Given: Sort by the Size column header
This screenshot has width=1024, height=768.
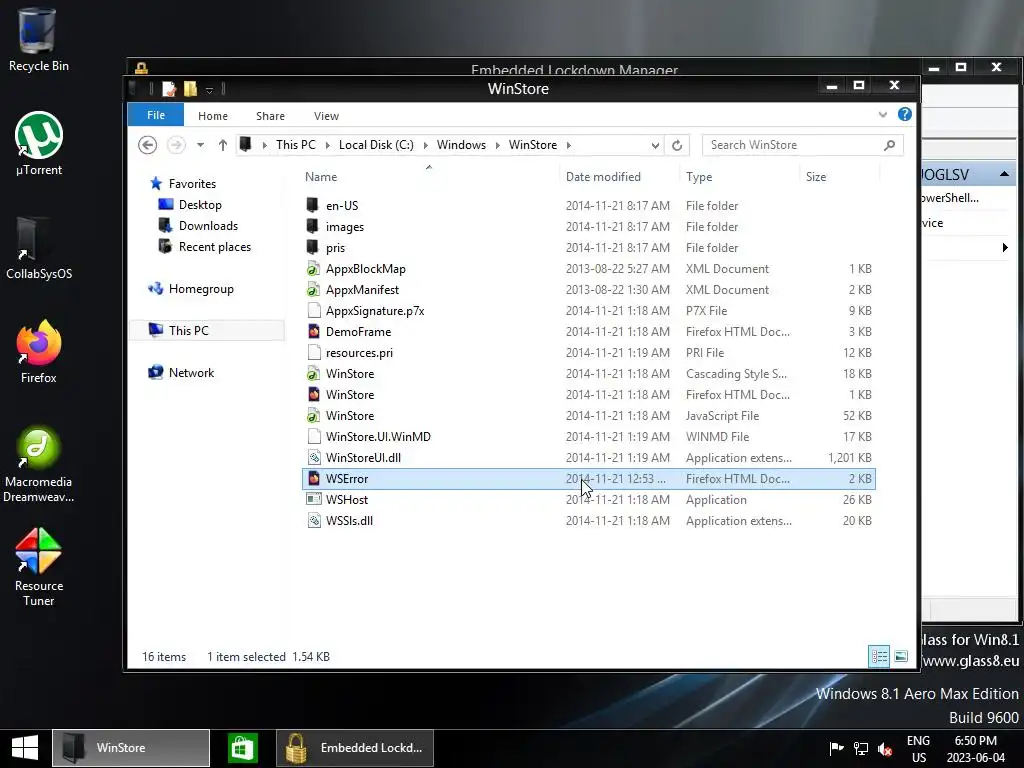Looking at the screenshot, I should tap(840, 177).
